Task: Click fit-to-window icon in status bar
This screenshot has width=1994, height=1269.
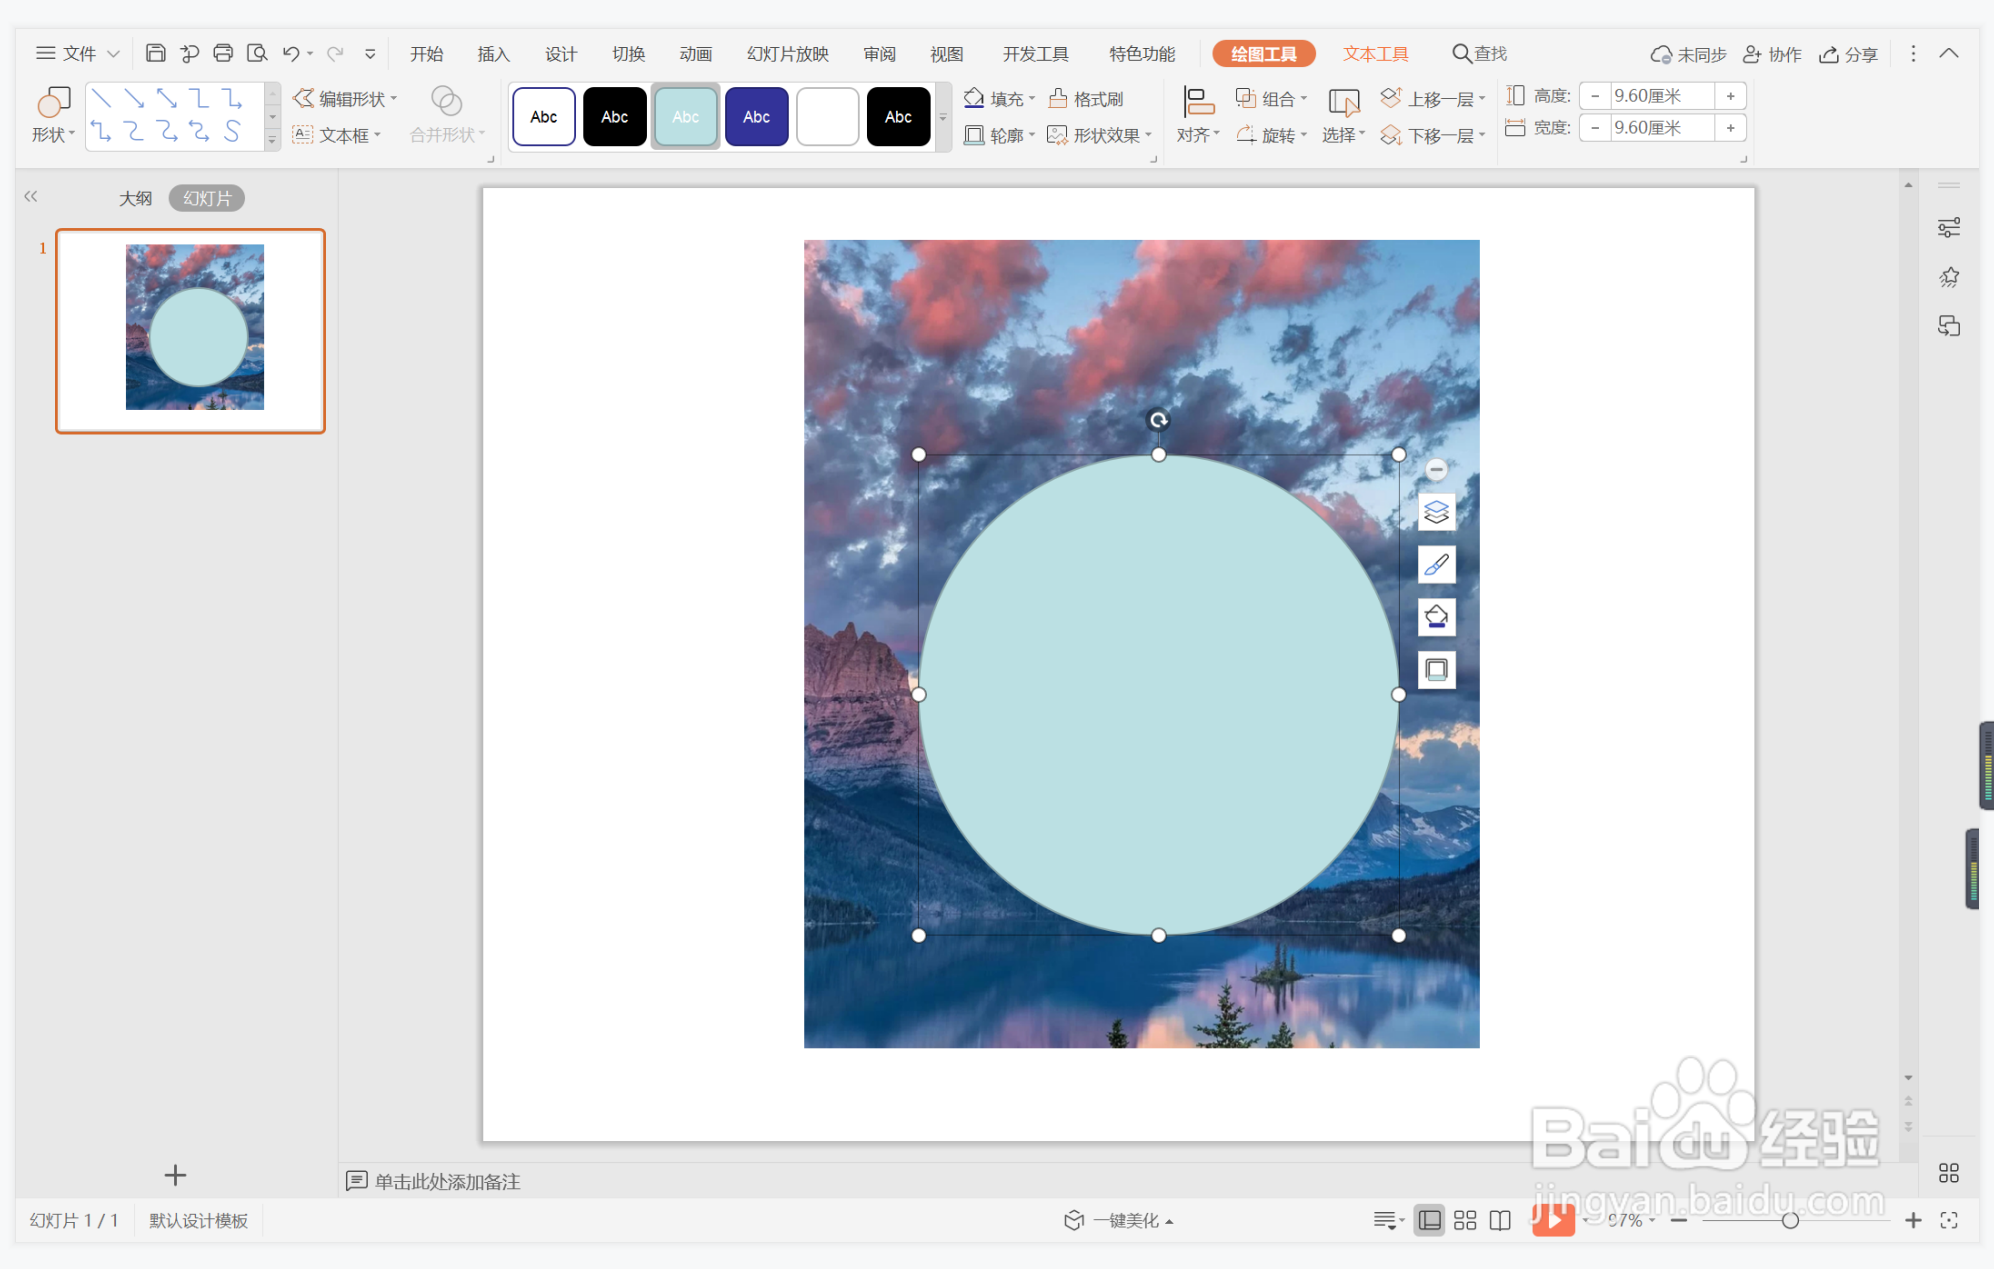Action: [1949, 1220]
